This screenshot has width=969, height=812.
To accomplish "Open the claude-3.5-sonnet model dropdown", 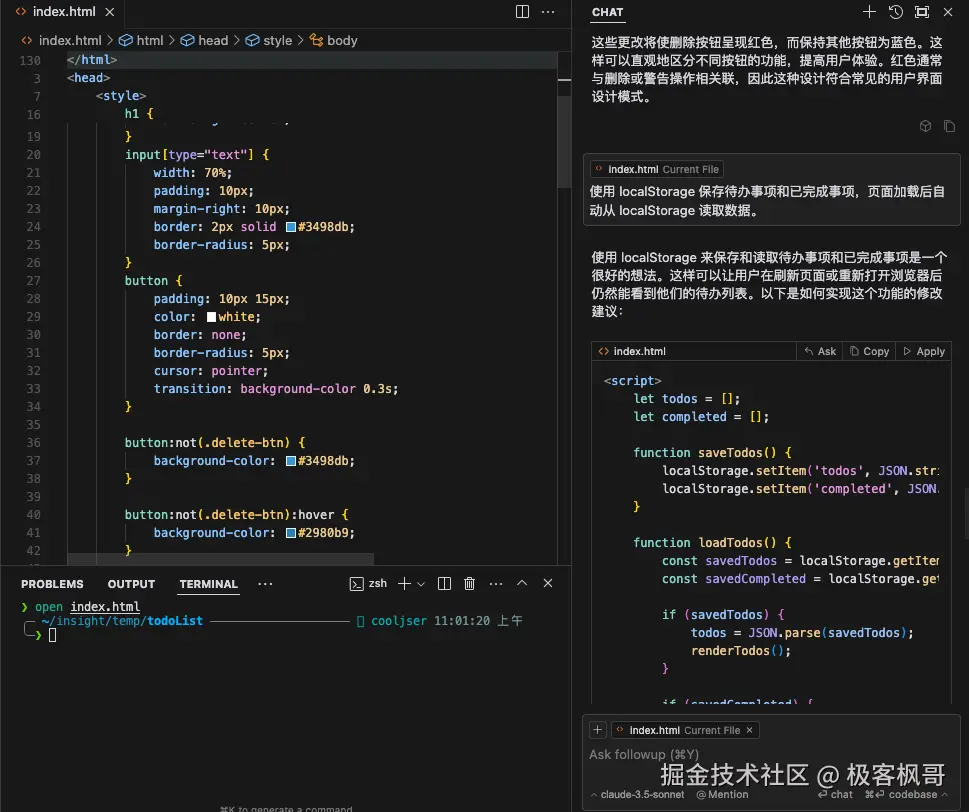I will click(x=637, y=795).
